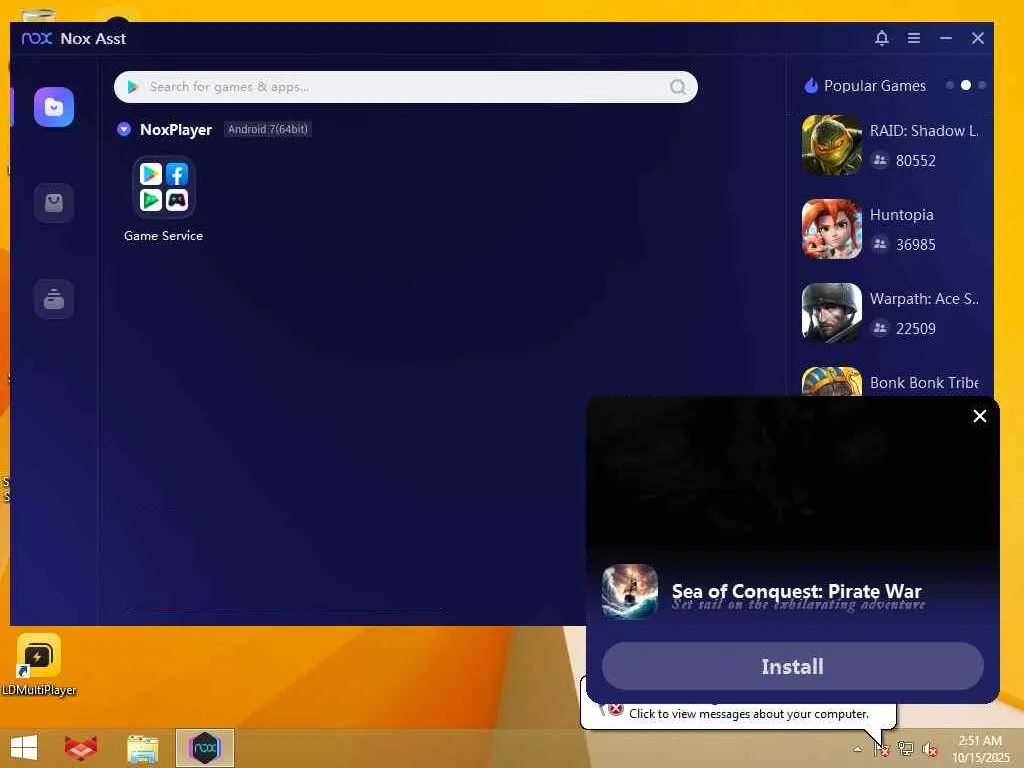
Task: Click the players icon beside 22509
Action: pos(880,328)
